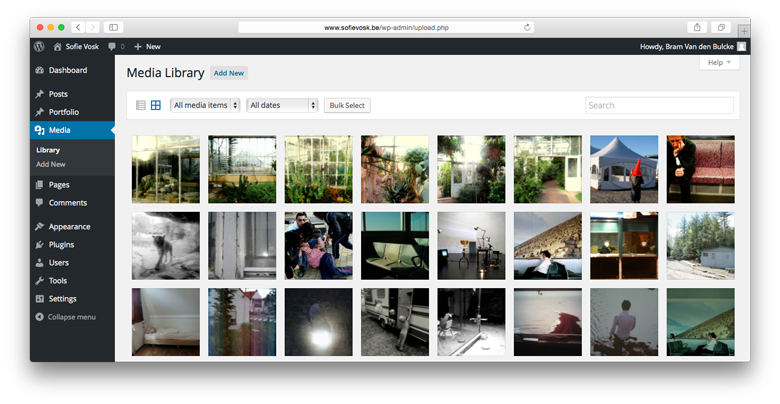Open the bright light in darkness thumbnail
This screenshot has width=780, height=404.
(318, 322)
